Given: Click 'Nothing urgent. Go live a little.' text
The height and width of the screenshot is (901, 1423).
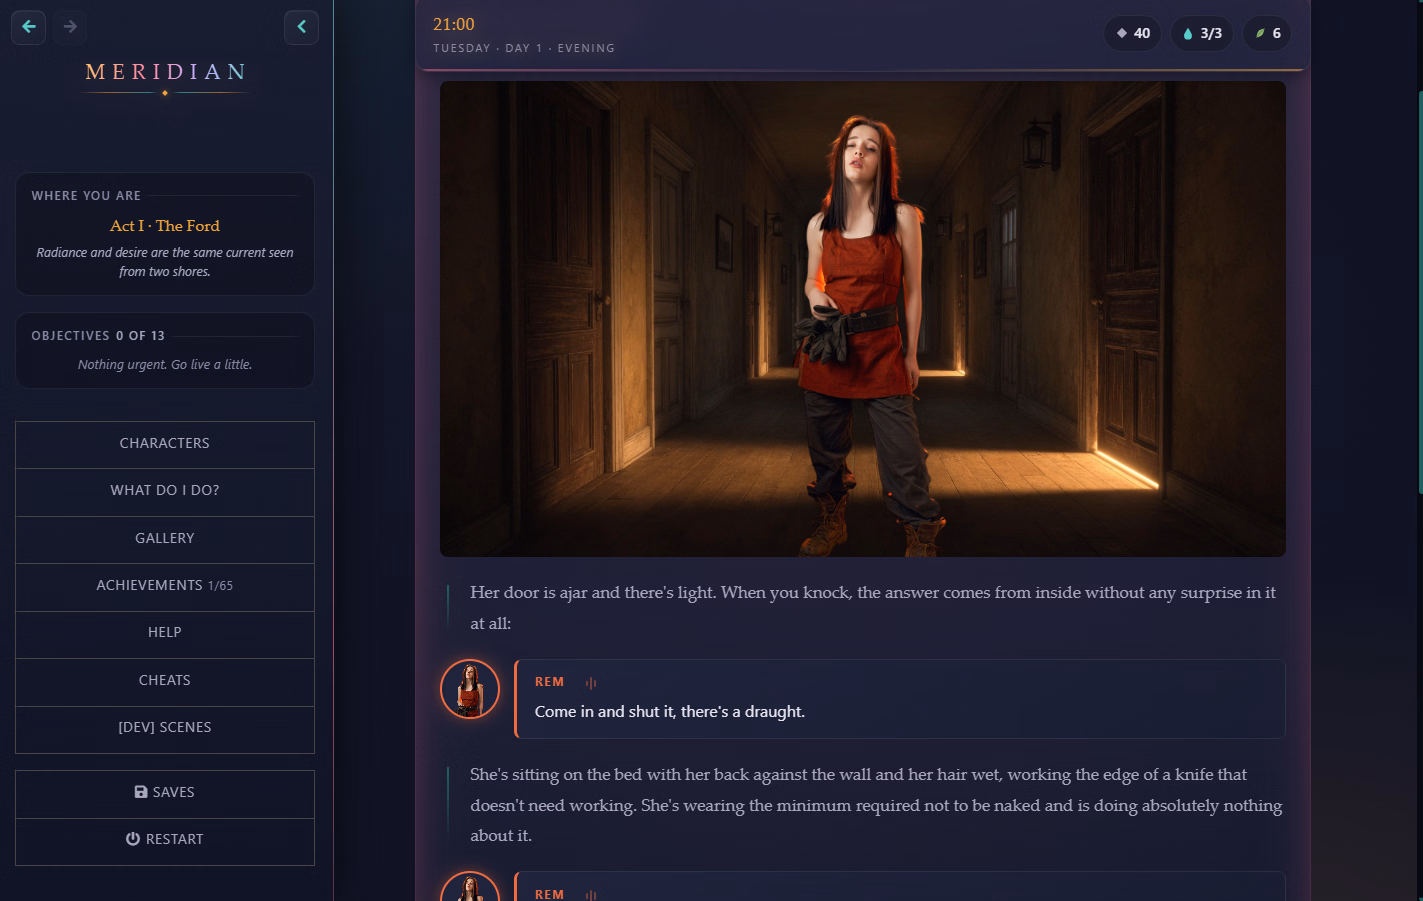Looking at the screenshot, I should pos(165,365).
